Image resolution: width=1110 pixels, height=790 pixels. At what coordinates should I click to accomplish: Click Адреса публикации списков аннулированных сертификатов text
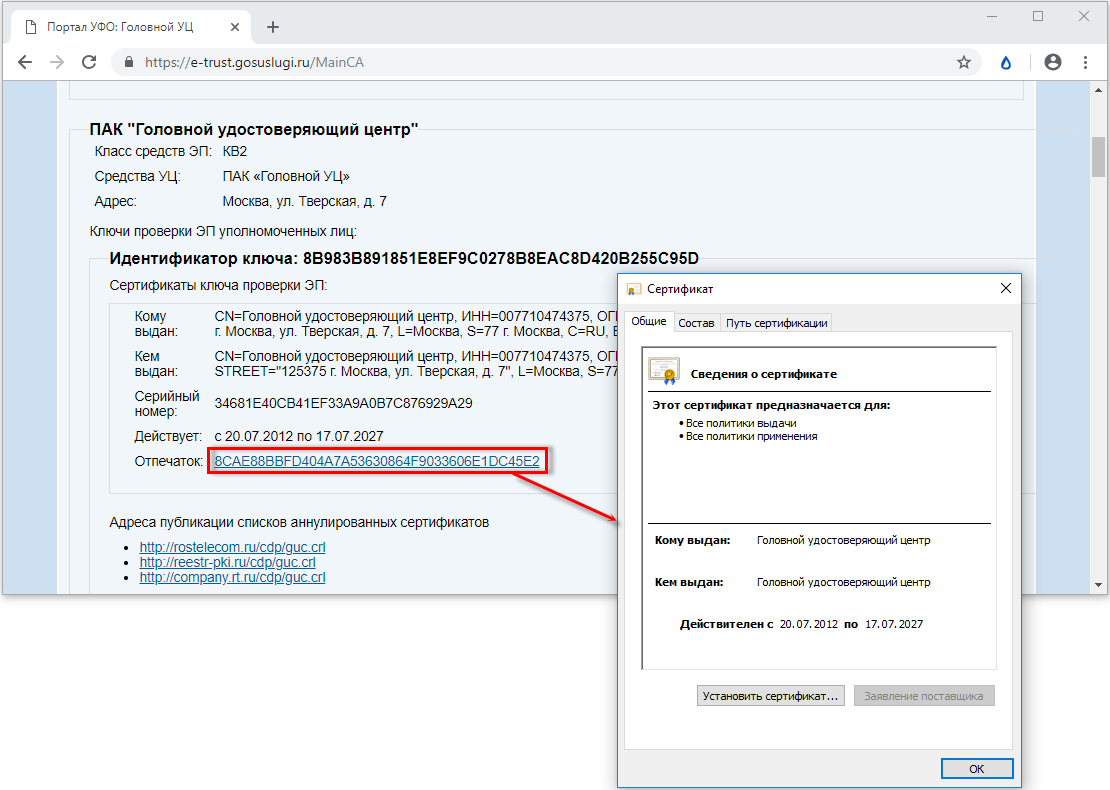coord(299,522)
